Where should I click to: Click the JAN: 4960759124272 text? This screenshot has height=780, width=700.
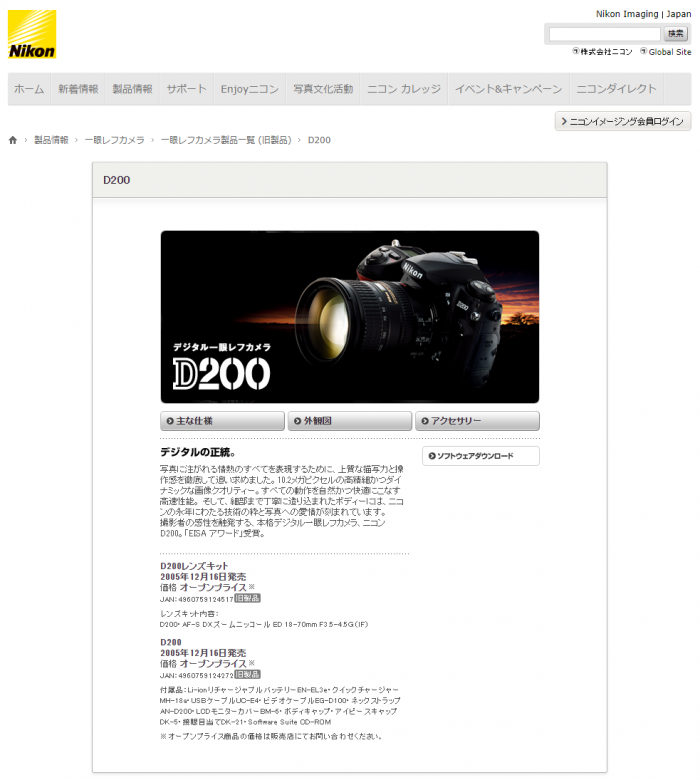(197, 676)
